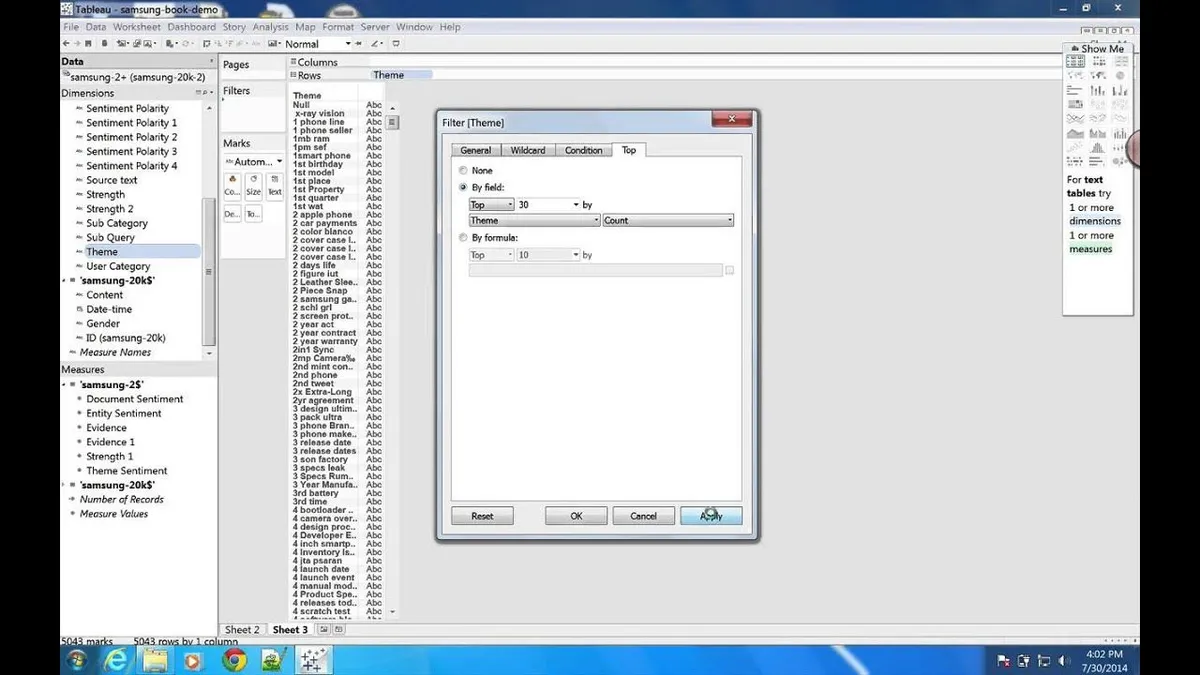Viewport: 1200px width, 675px height.
Task: Switch to the General tab
Action: (476, 150)
